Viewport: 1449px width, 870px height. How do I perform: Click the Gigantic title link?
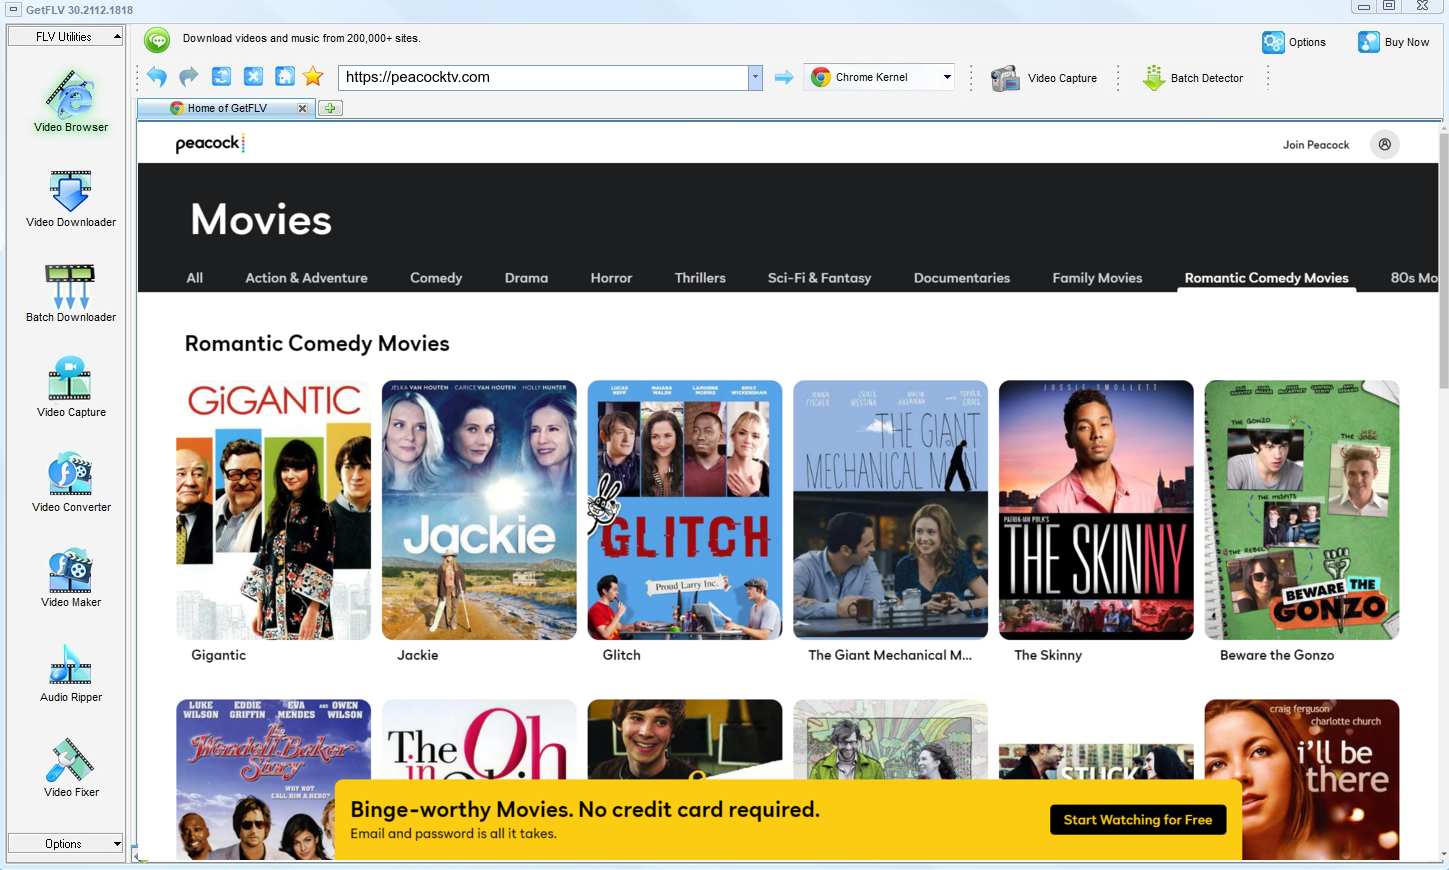coord(219,655)
